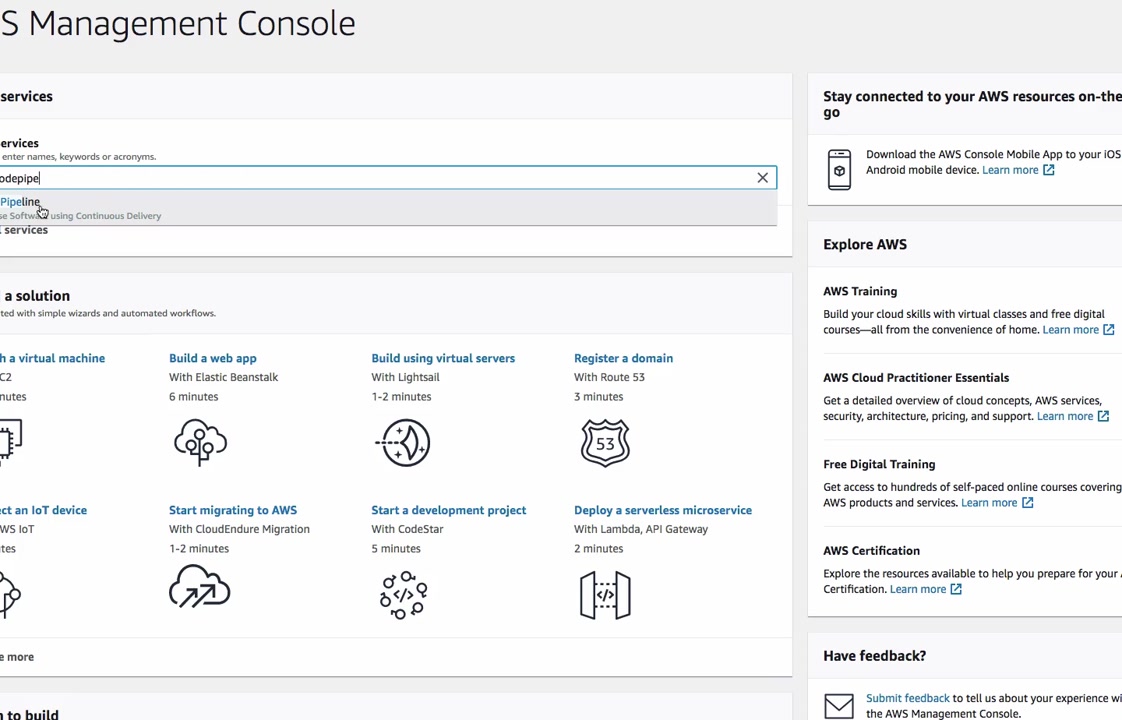Viewport: 1122px width, 720px height.
Task: Click Deploy a serverless microservice link
Action: 662,510
